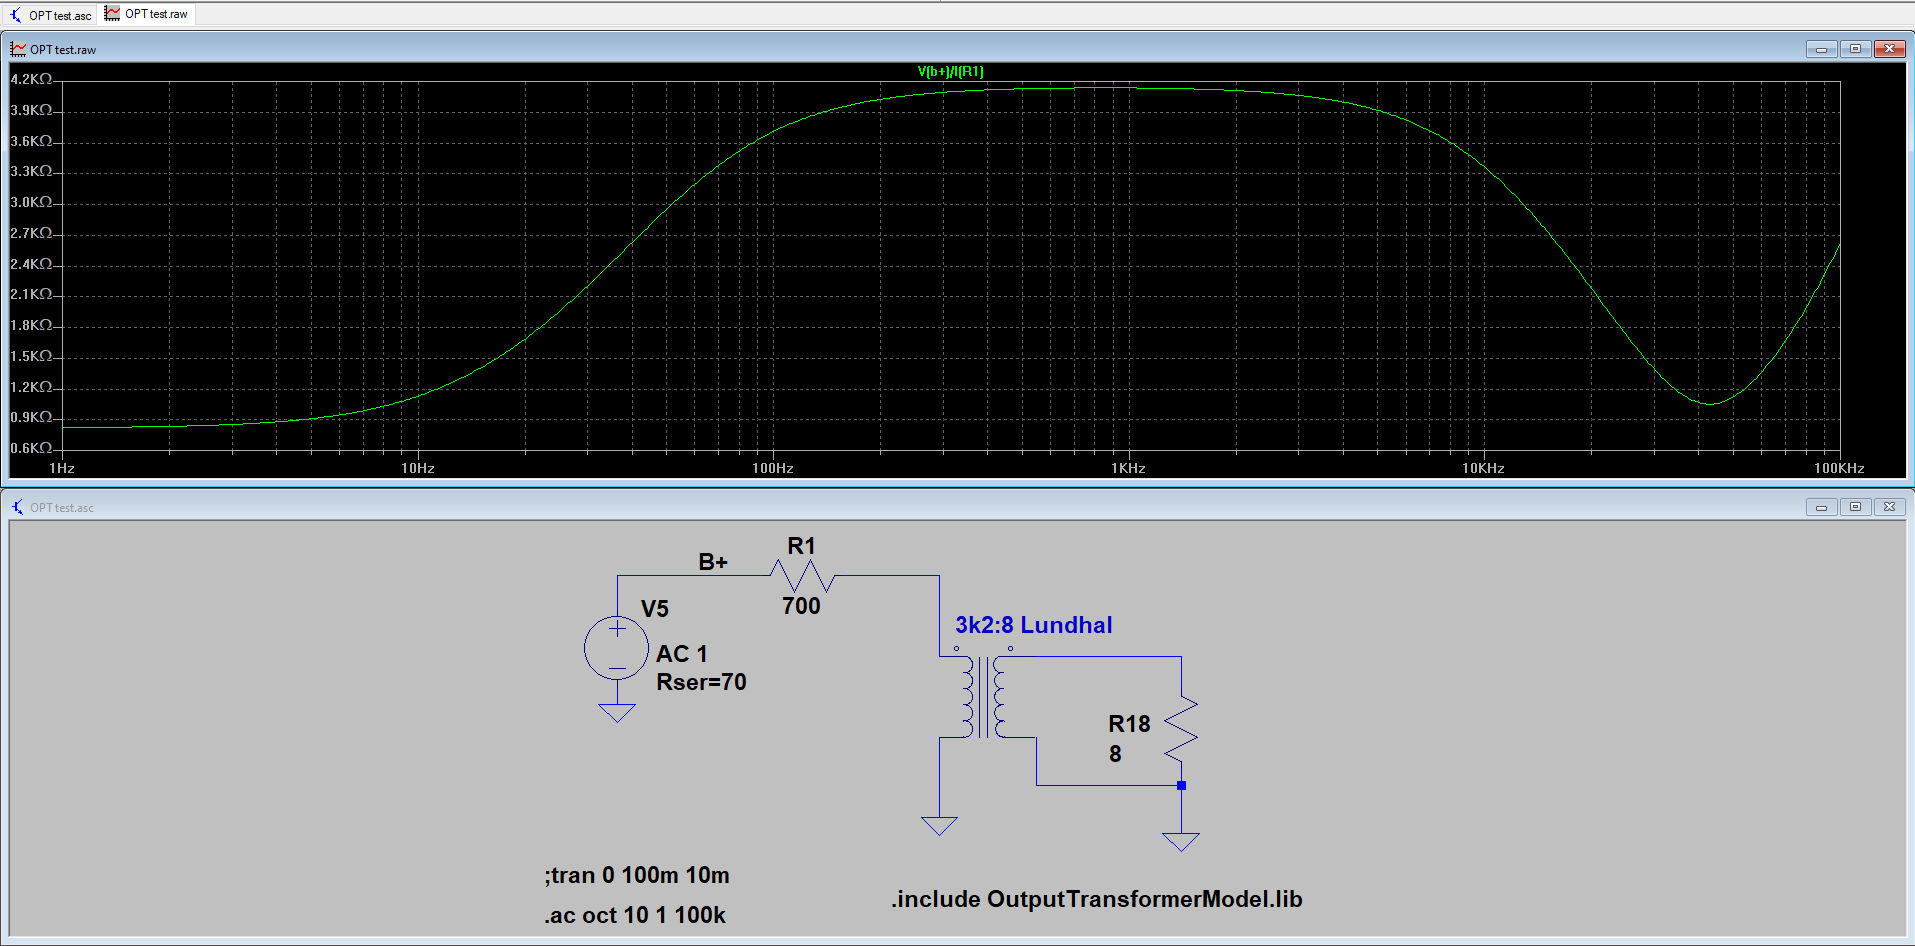Click the .include OutputTransformerModel.lib directive
Screen dimensions: 1915x946
pyautogui.click(x=1097, y=899)
